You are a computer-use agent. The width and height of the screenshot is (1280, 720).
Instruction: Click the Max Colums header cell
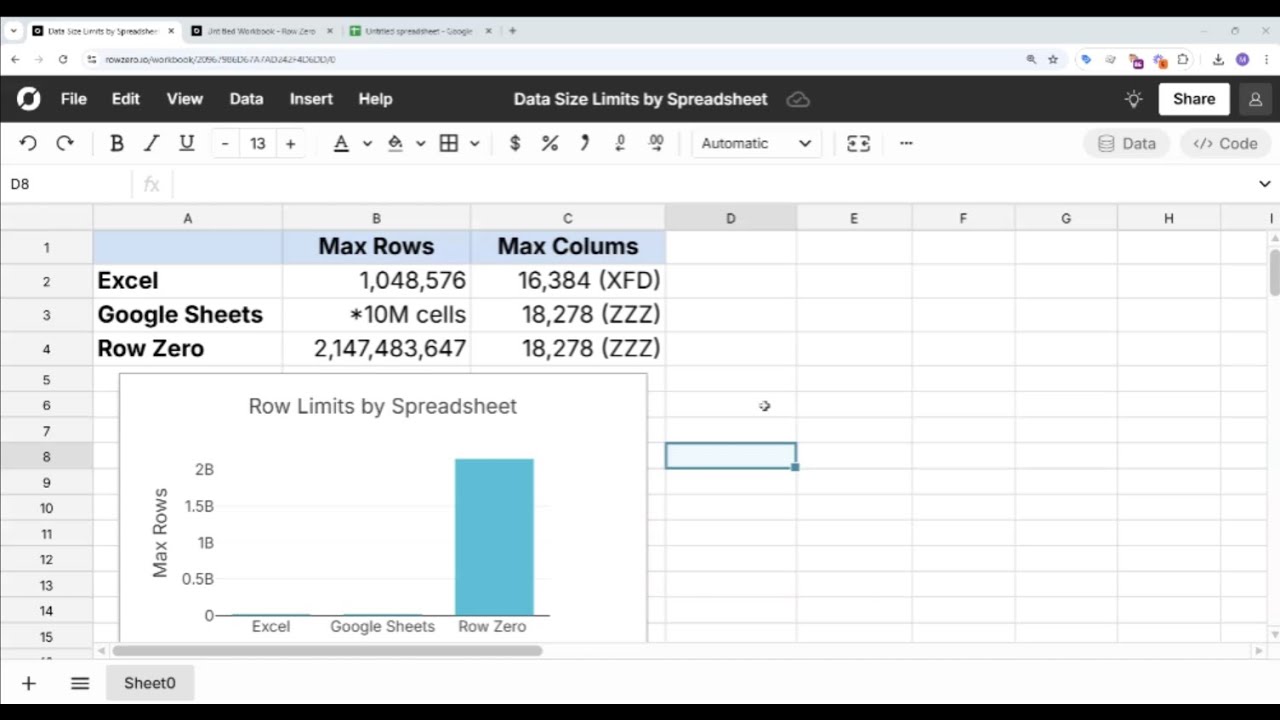point(567,246)
